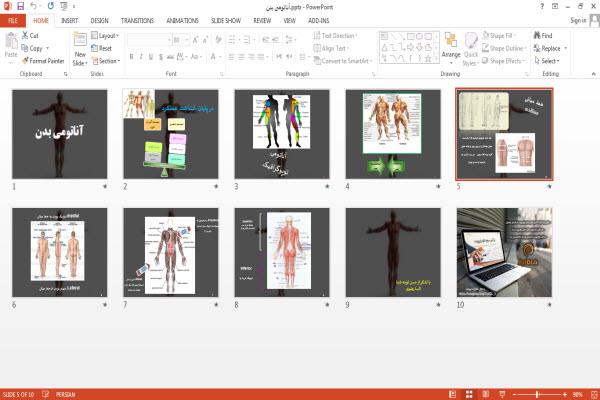This screenshot has height=400, width=600.
Task: Click Slide Sorter view icon in status bar
Action: click(x=469, y=394)
